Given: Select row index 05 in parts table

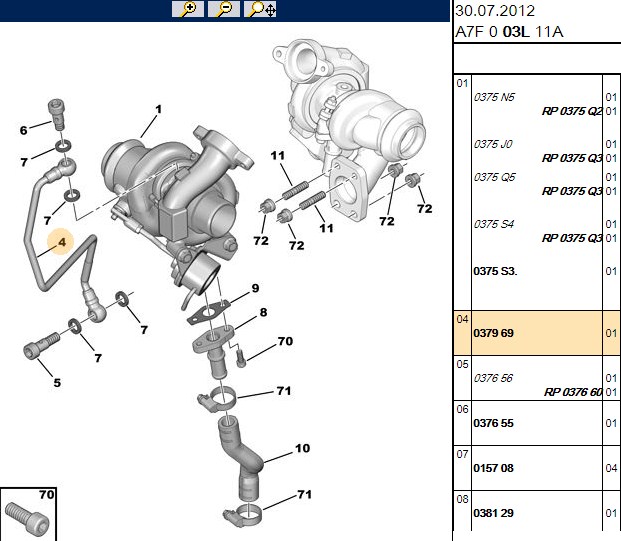Looking at the screenshot, I should [462, 364].
